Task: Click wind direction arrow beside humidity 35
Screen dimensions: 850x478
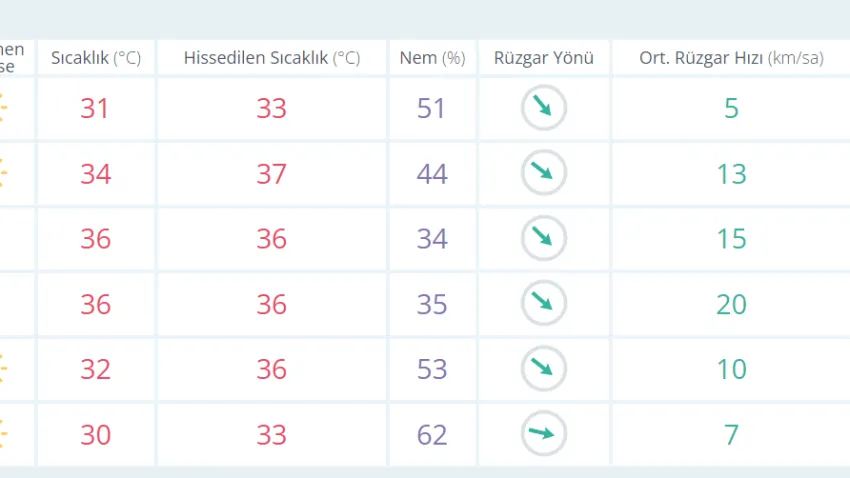Action: click(x=544, y=303)
